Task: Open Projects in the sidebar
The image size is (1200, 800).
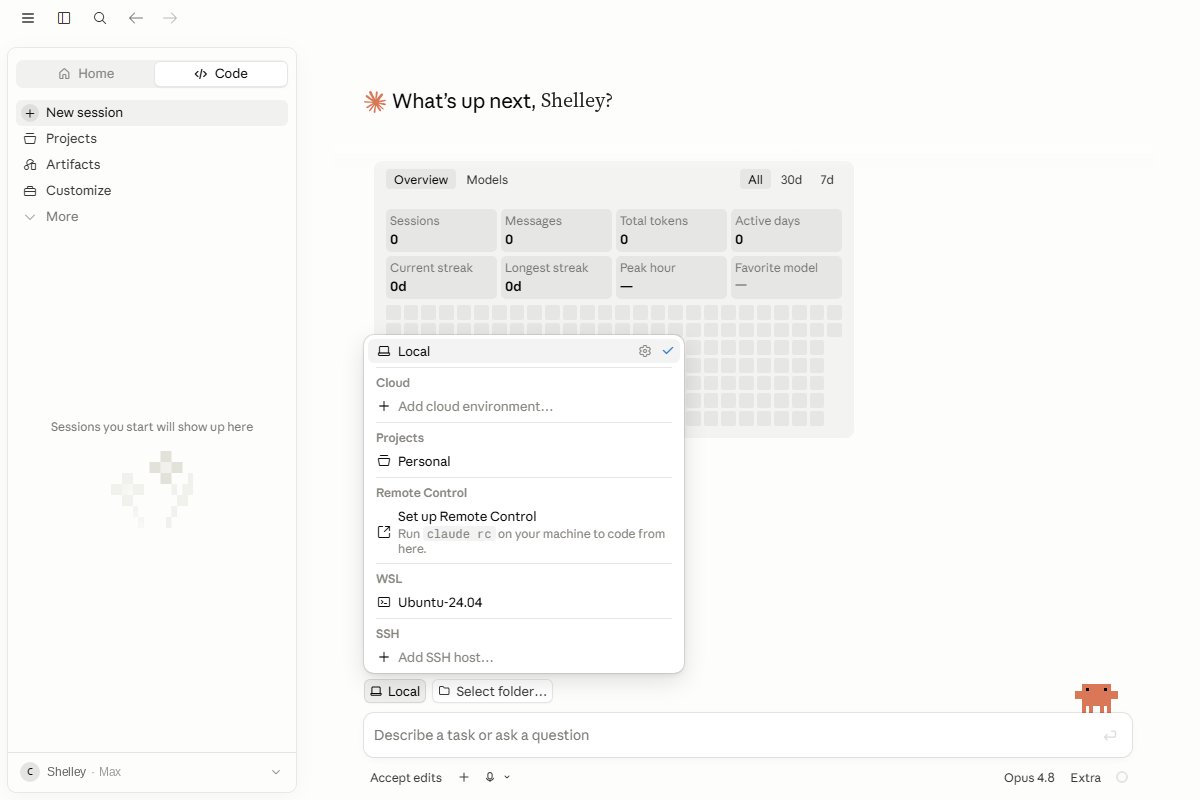Action: point(152,139)
